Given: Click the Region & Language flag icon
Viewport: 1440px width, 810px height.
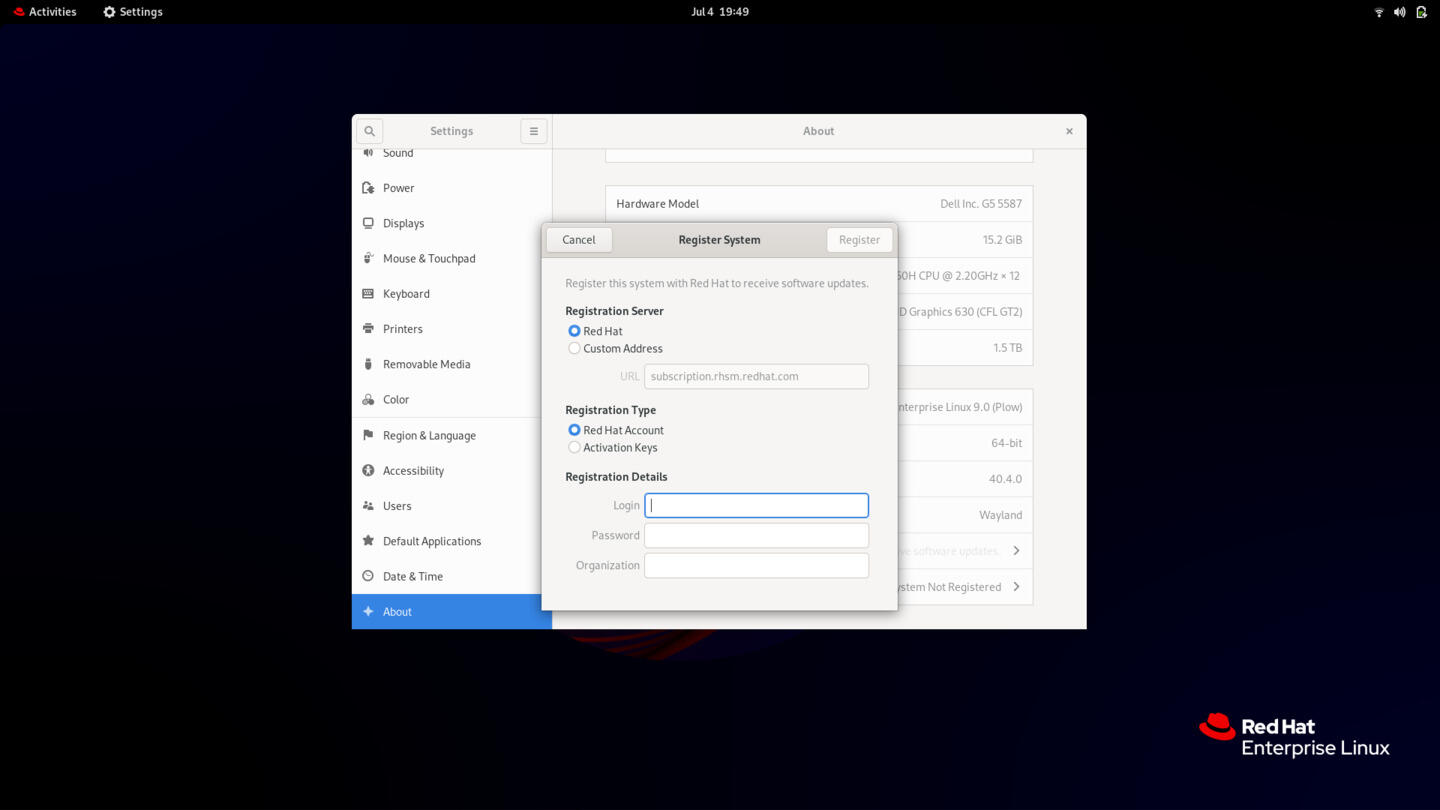Looking at the screenshot, I should tap(368, 435).
